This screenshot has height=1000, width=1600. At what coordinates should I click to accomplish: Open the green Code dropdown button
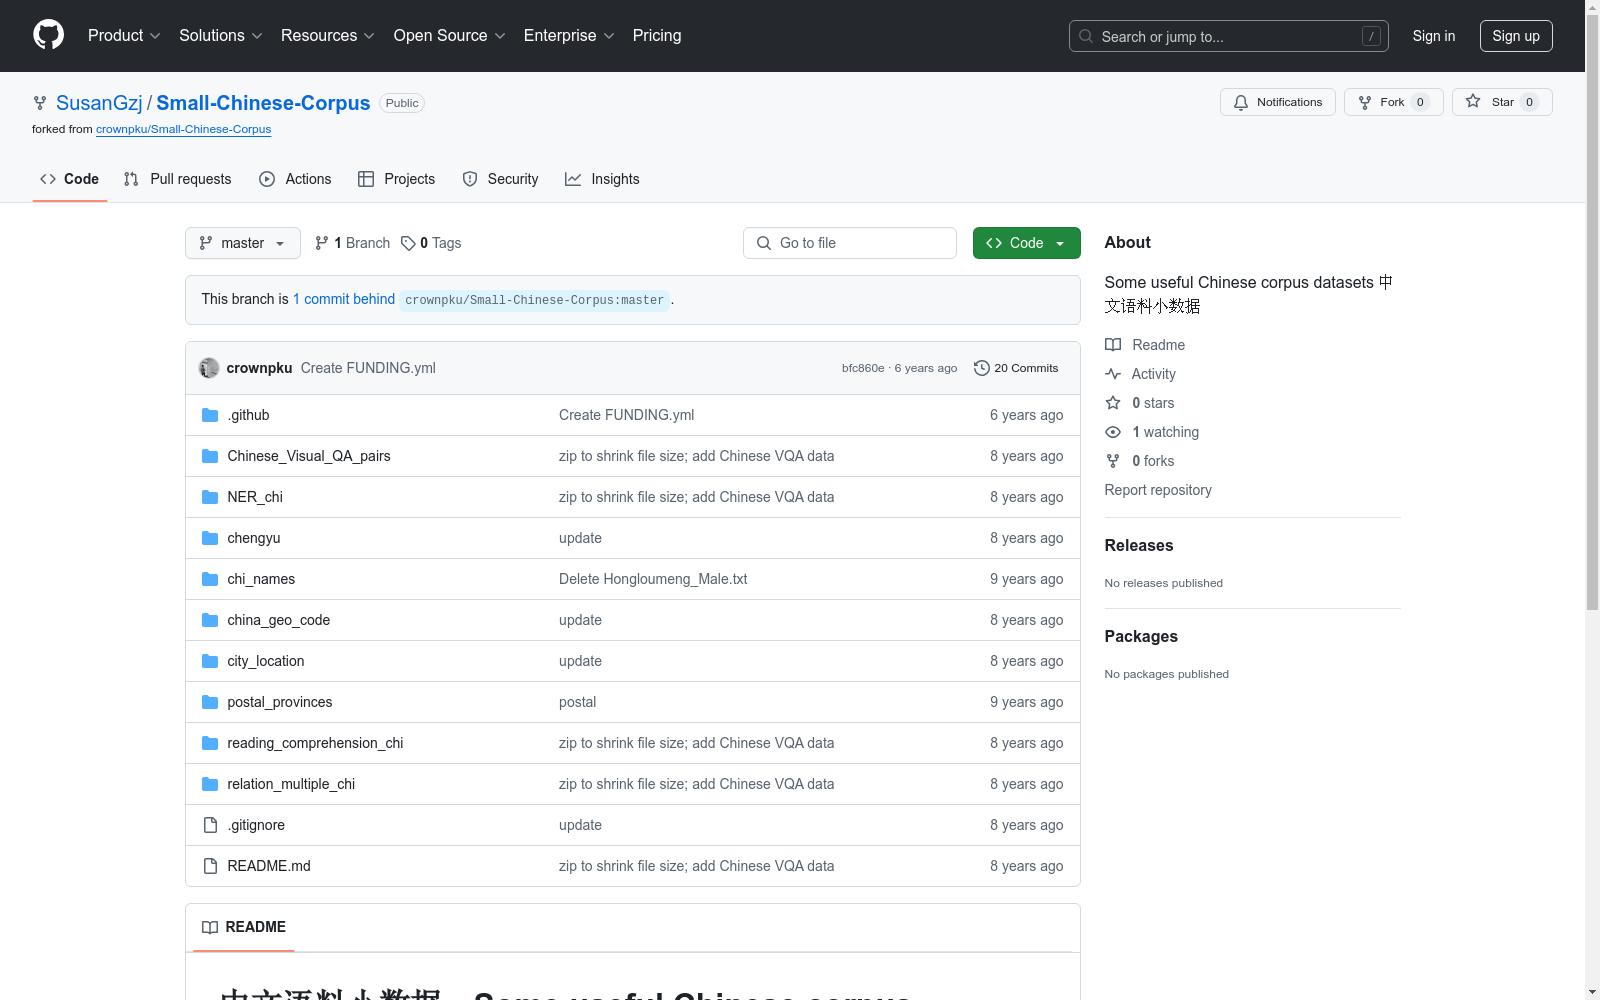1027,243
